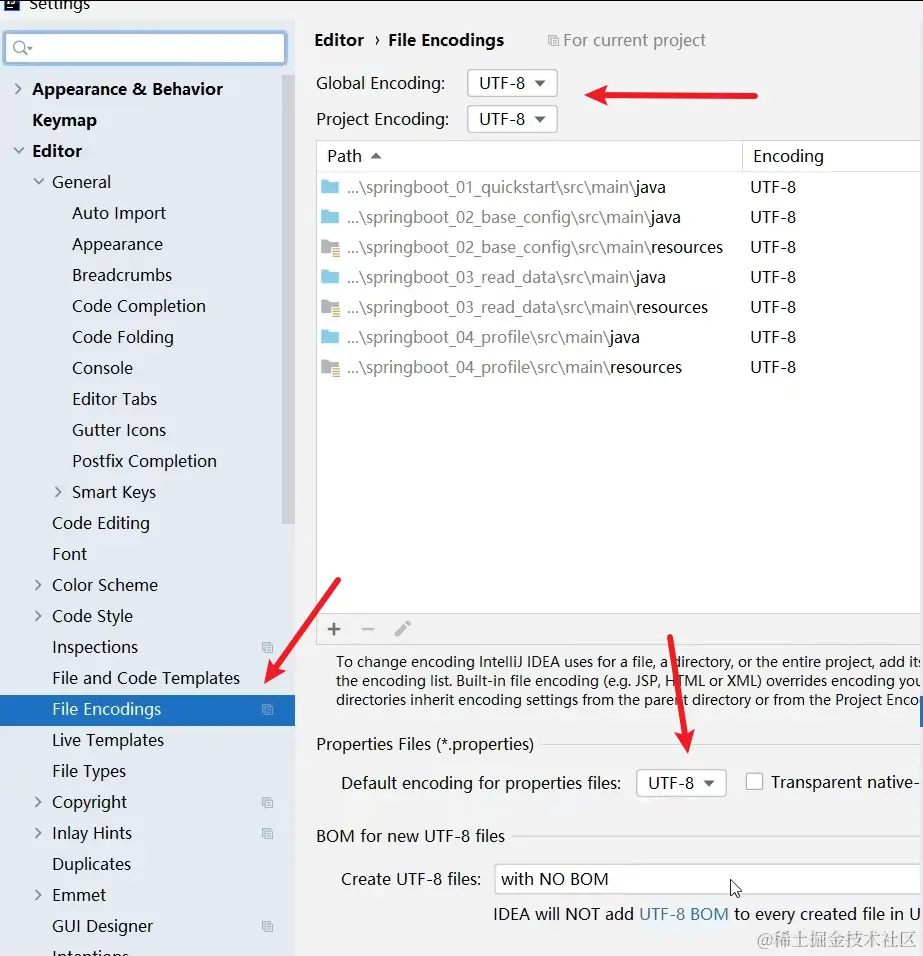
Task: Open Live Templates settings
Action: pos(108,740)
